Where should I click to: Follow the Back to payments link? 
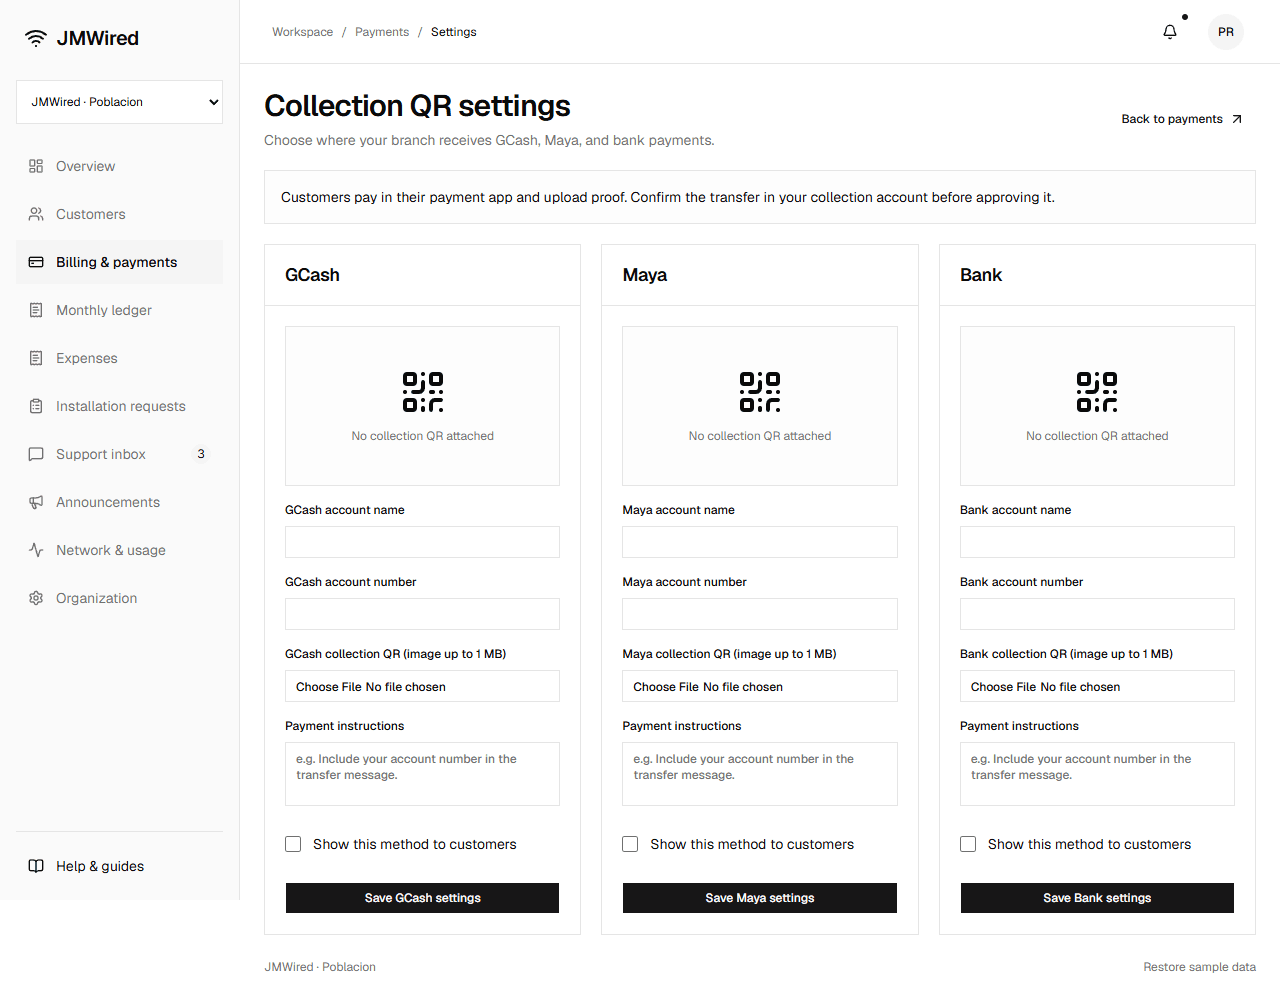tap(1182, 119)
